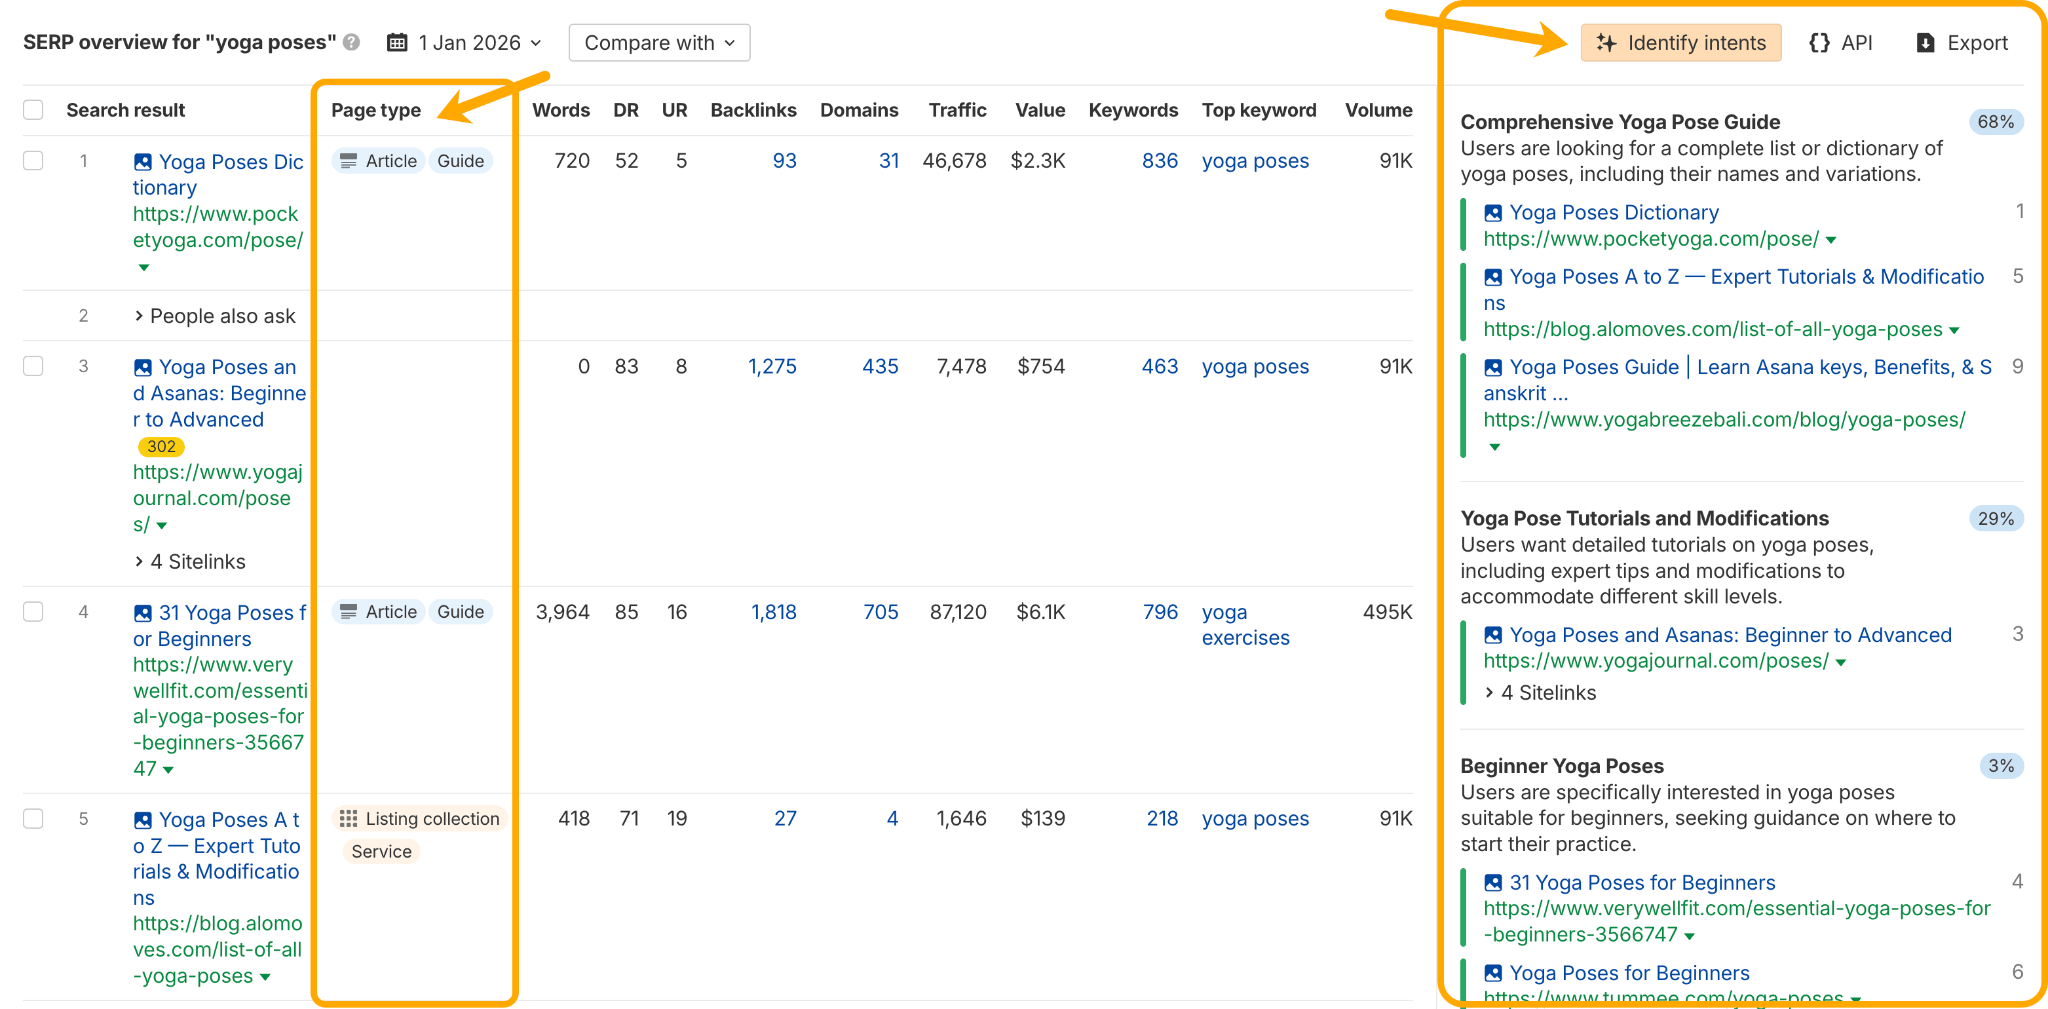Click the Identify intents sparkle icon
Viewport: 2048px width, 1009px height.
(x=1608, y=43)
